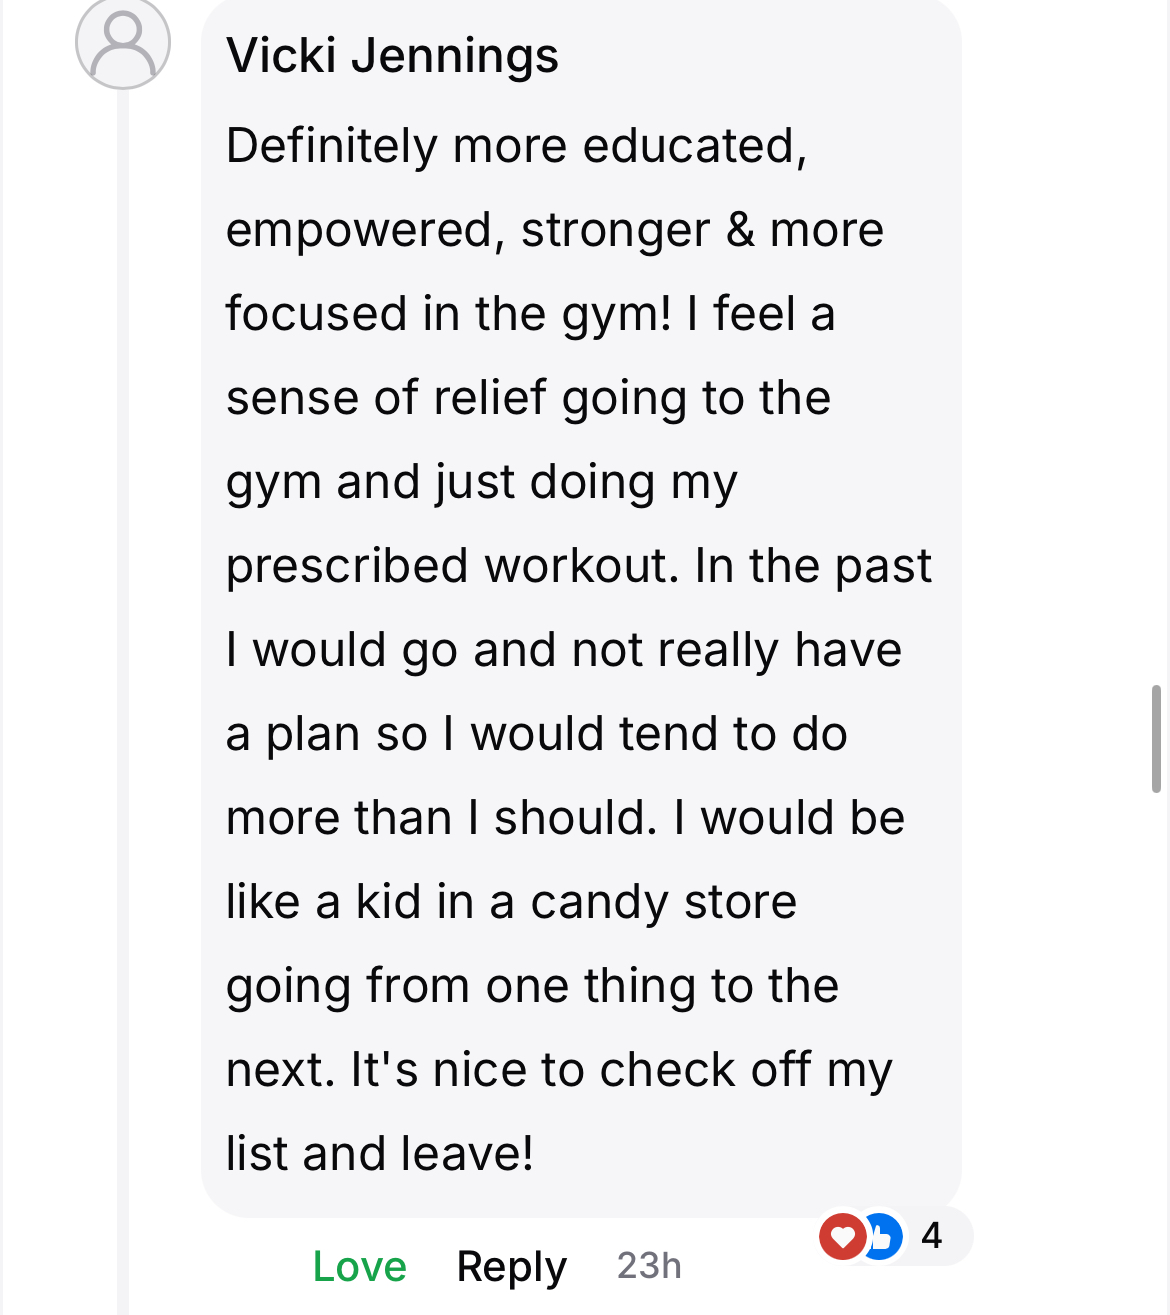Click the phrase 'more than I should'
This screenshot has height=1315, width=1170.
(x=441, y=818)
